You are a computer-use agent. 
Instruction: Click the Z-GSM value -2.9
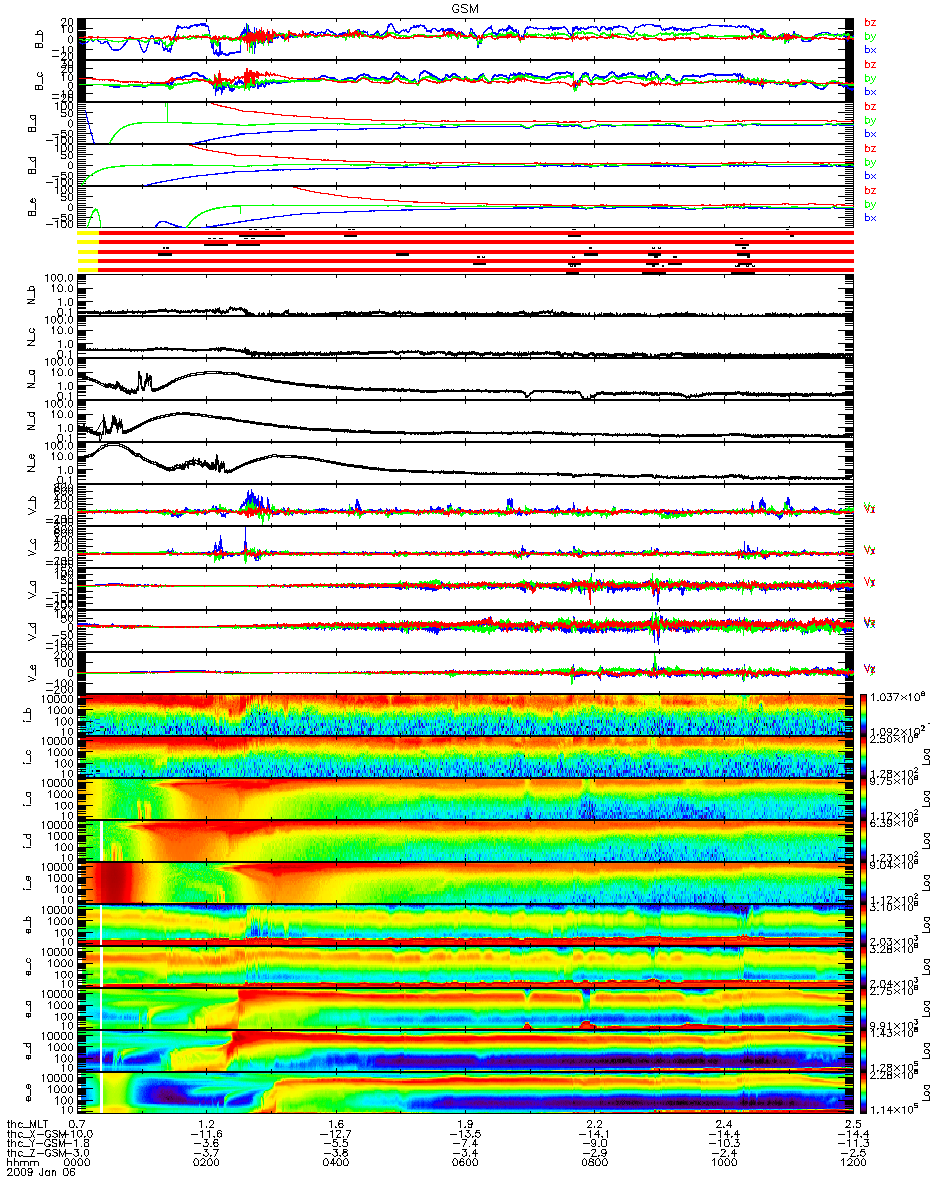595,1152
